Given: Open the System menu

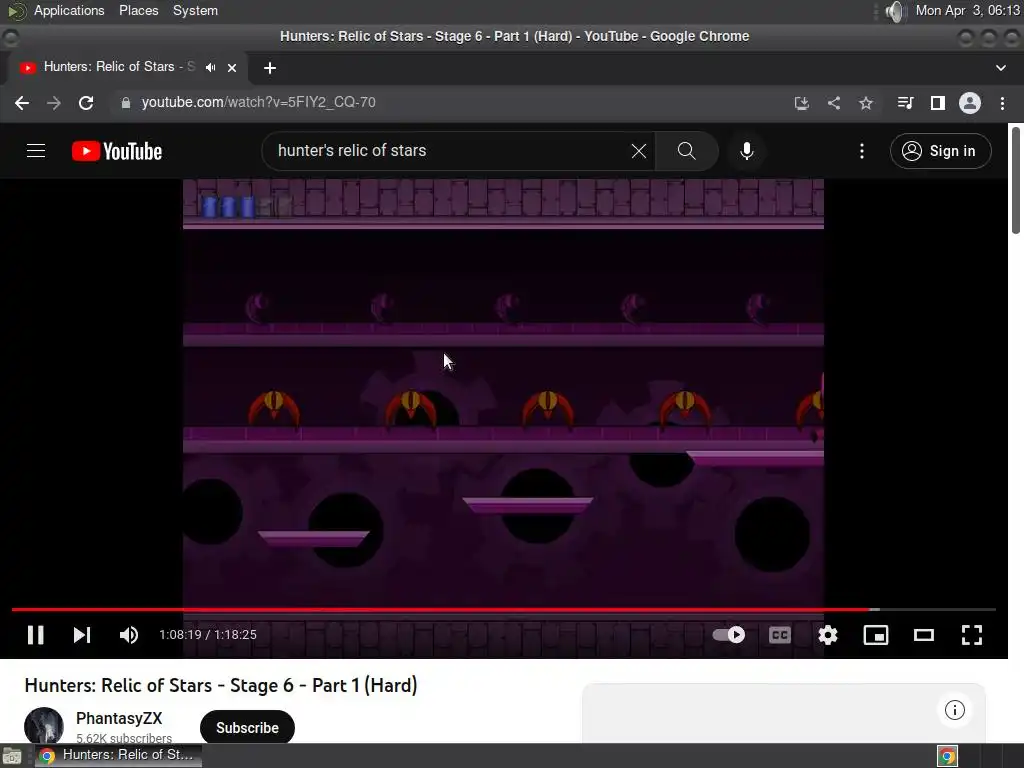Looking at the screenshot, I should [x=195, y=10].
